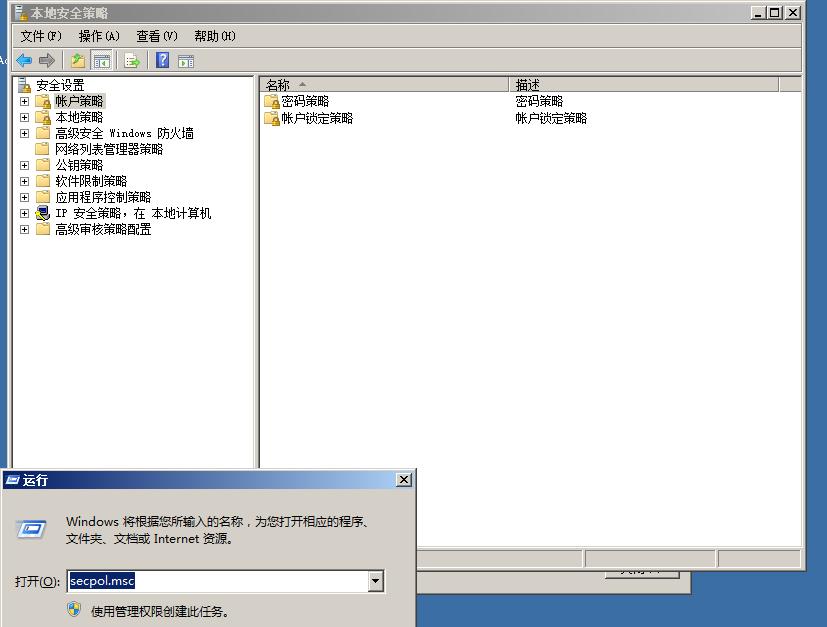Image resolution: width=827 pixels, height=627 pixels.
Task: Click the Help question mark icon
Action: [161, 59]
